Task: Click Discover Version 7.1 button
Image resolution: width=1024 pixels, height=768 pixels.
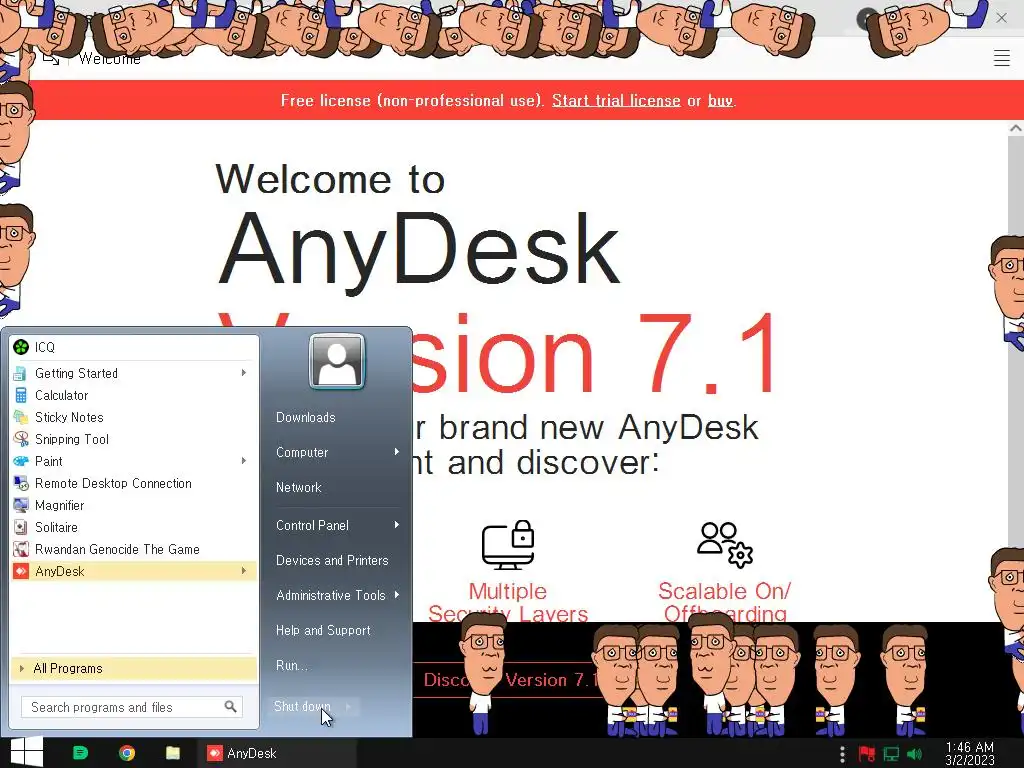Action: point(509,680)
